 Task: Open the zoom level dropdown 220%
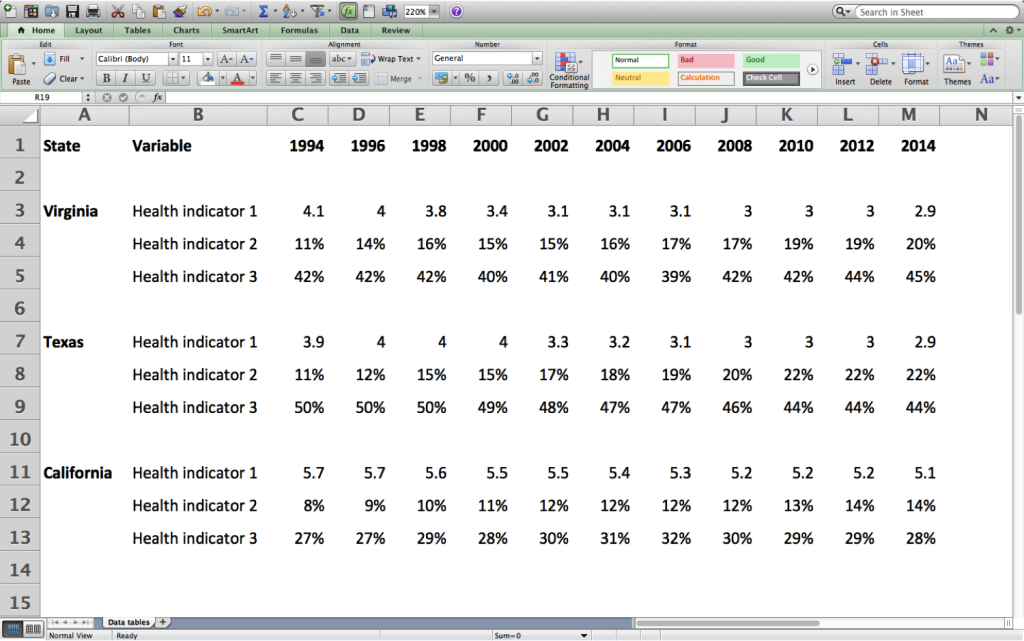[x=434, y=11]
